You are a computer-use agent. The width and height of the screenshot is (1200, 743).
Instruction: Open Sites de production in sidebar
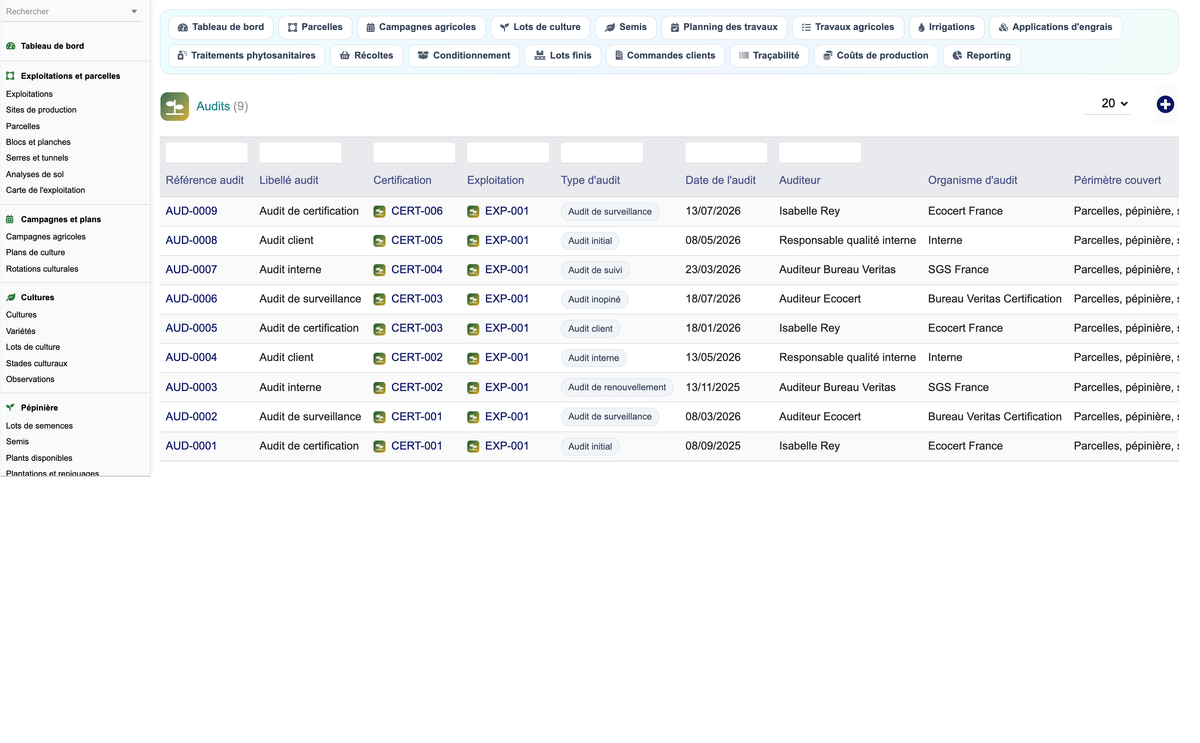(41, 110)
